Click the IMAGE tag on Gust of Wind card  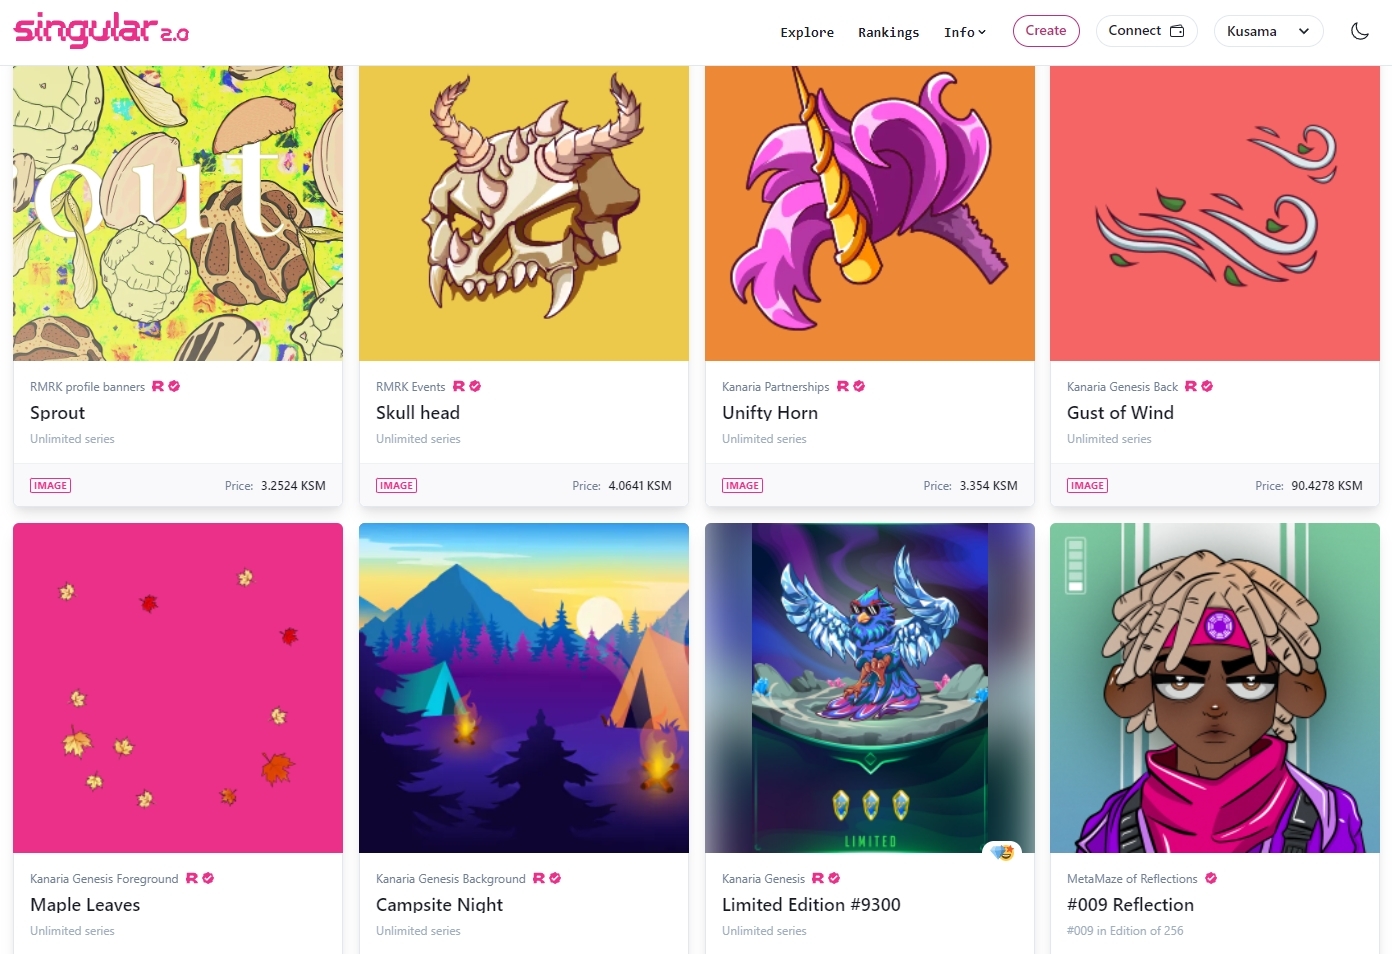pyautogui.click(x=1088, y=486)
